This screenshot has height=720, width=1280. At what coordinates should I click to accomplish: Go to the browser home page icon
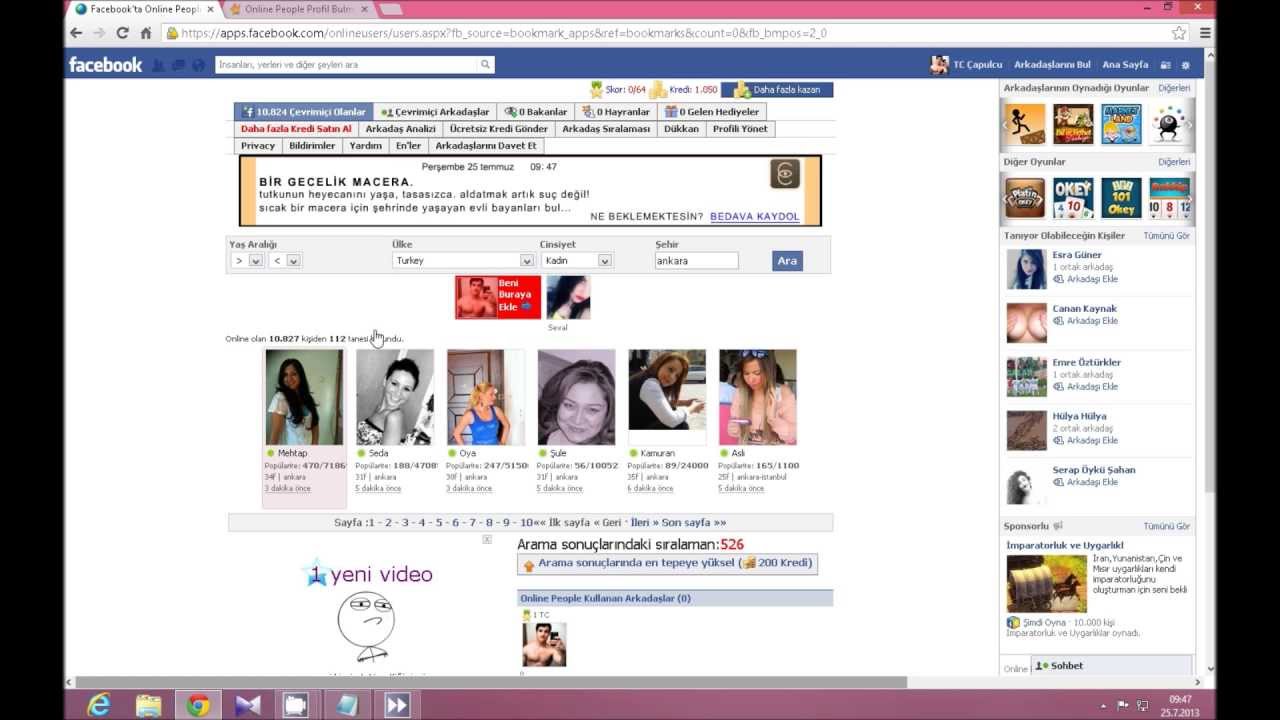146,33
